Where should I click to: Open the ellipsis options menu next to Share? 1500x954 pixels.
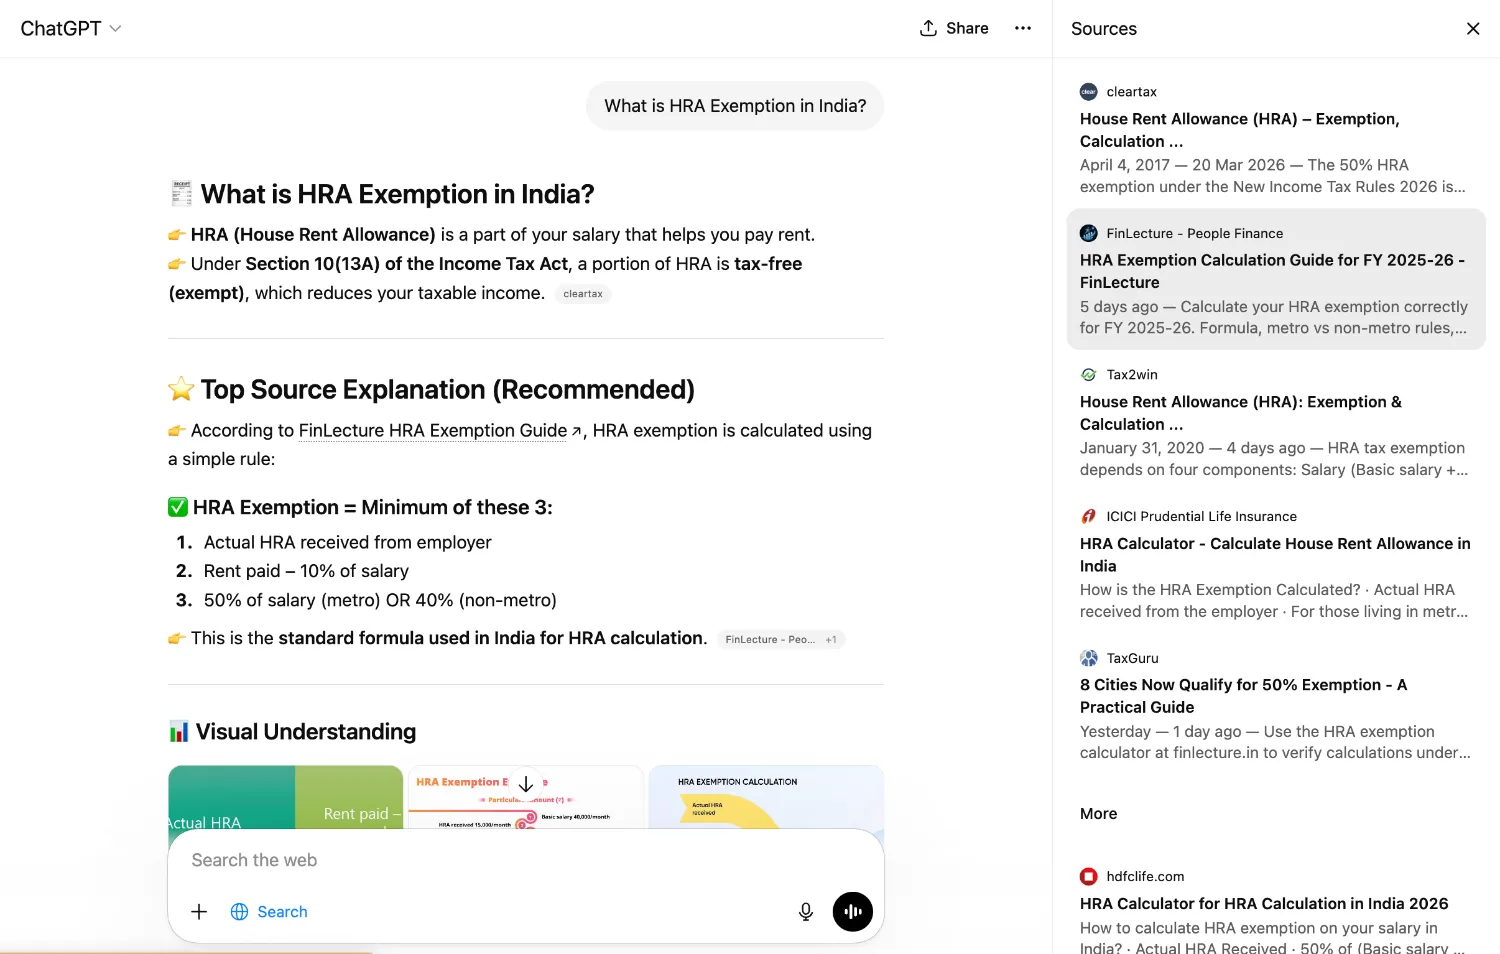[x=1023, y=28]
